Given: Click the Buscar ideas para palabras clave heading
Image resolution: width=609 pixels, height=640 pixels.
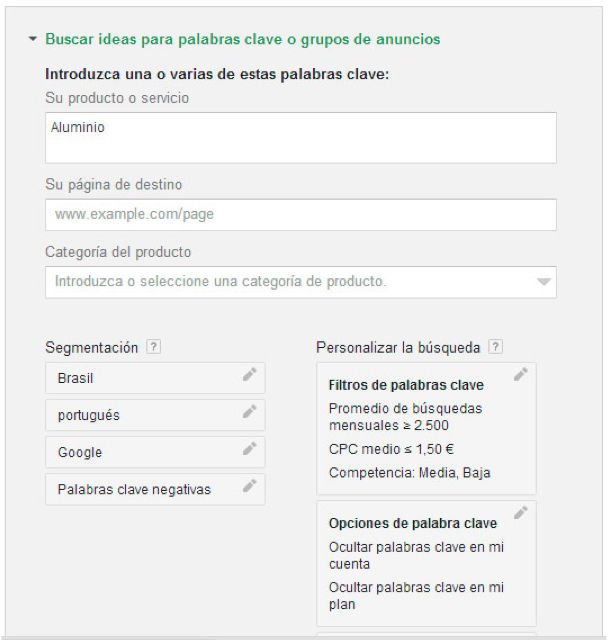Looking at the screenshot, I should pyautogui.click(x=243, y=39).
